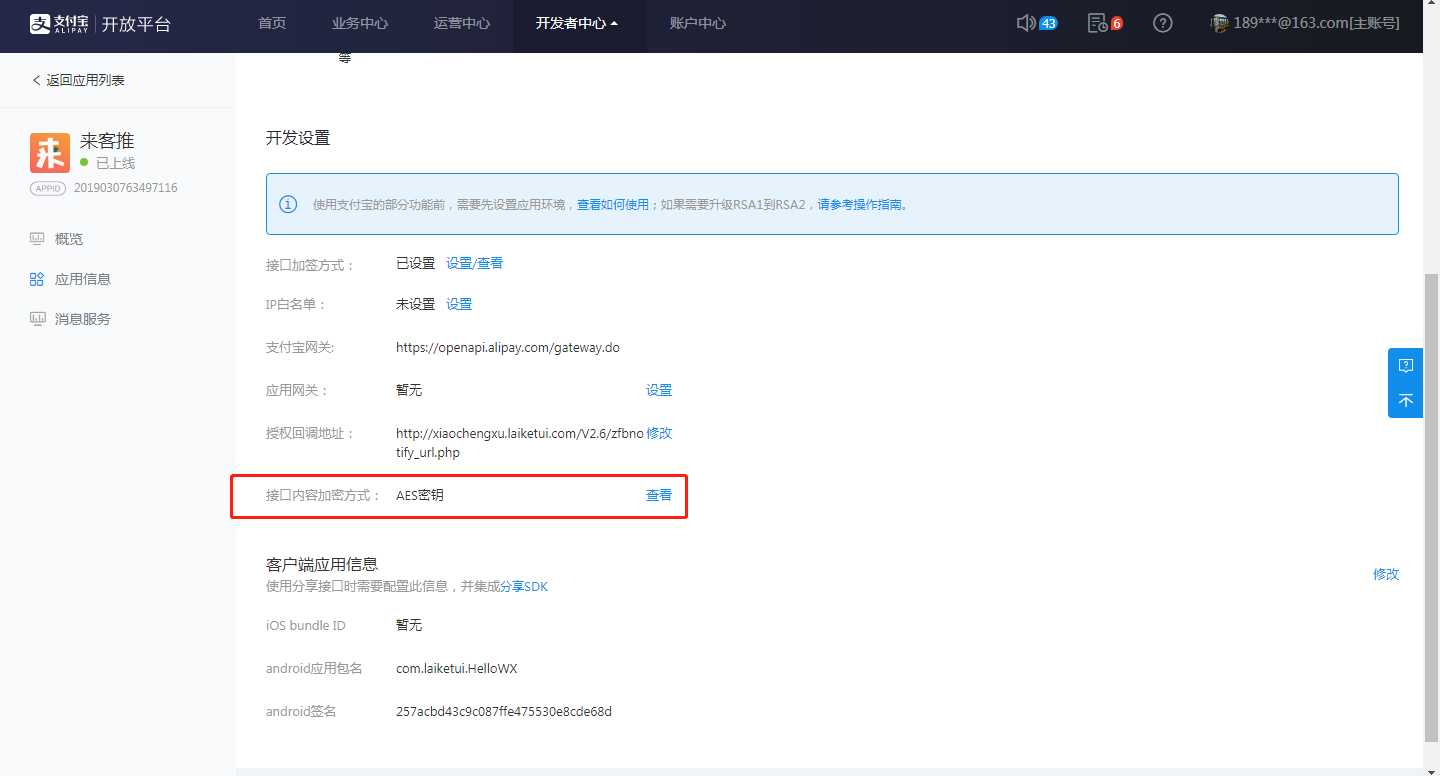Screen dimensions: 1440x776
Task: Open the 请参考操作指南 link
Action: pos(860,204)
